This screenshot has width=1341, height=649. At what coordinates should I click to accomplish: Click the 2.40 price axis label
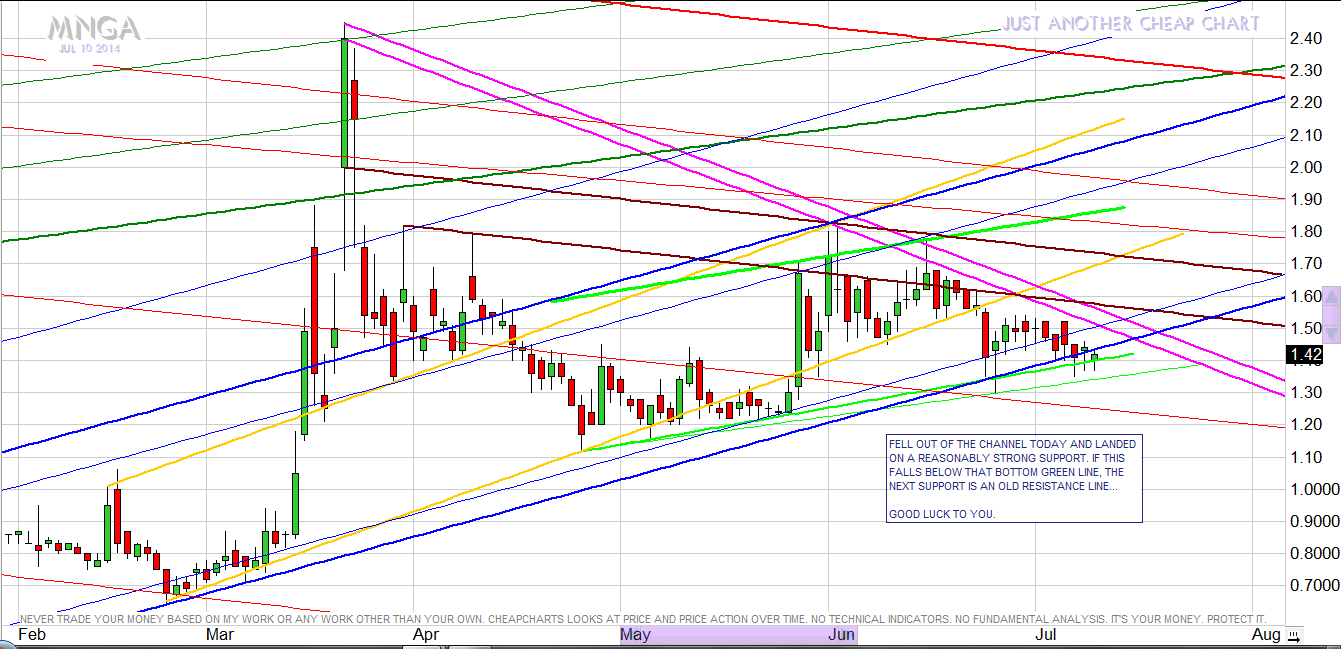coord(1306,39)
